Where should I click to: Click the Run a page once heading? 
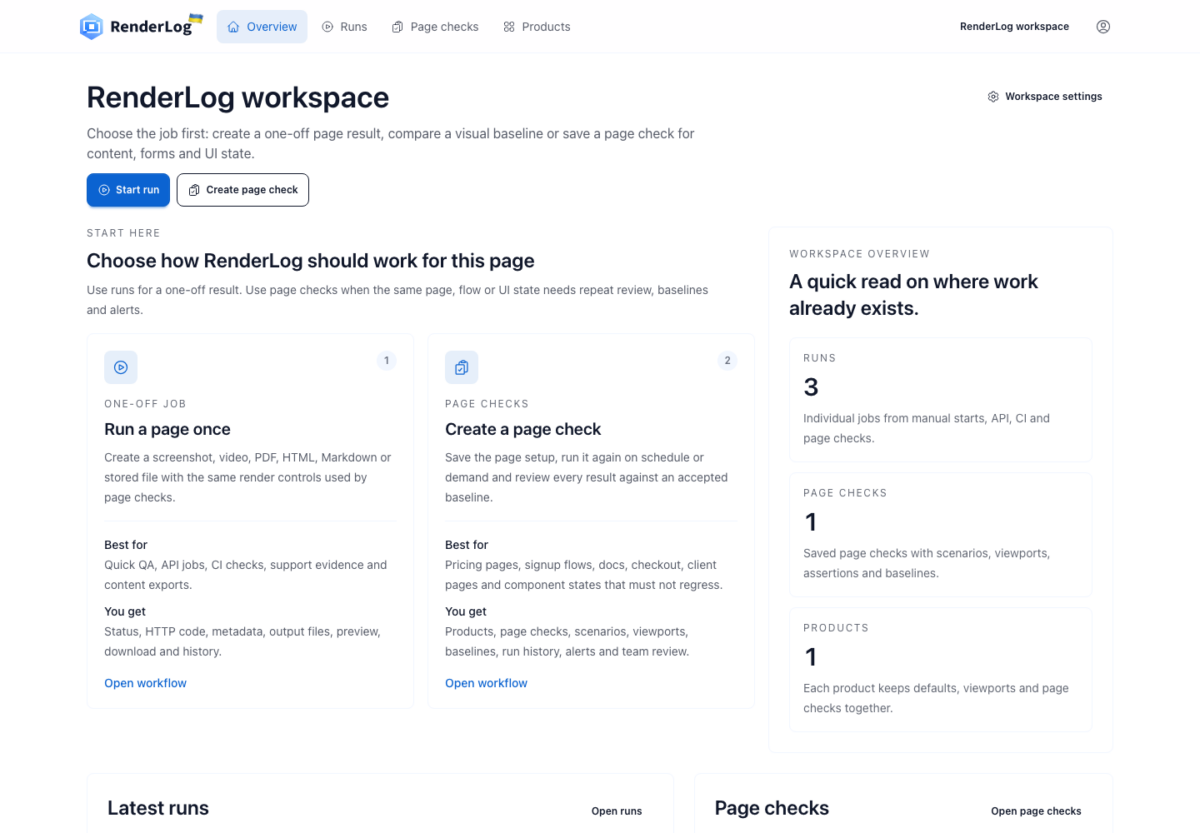point(167,429)
